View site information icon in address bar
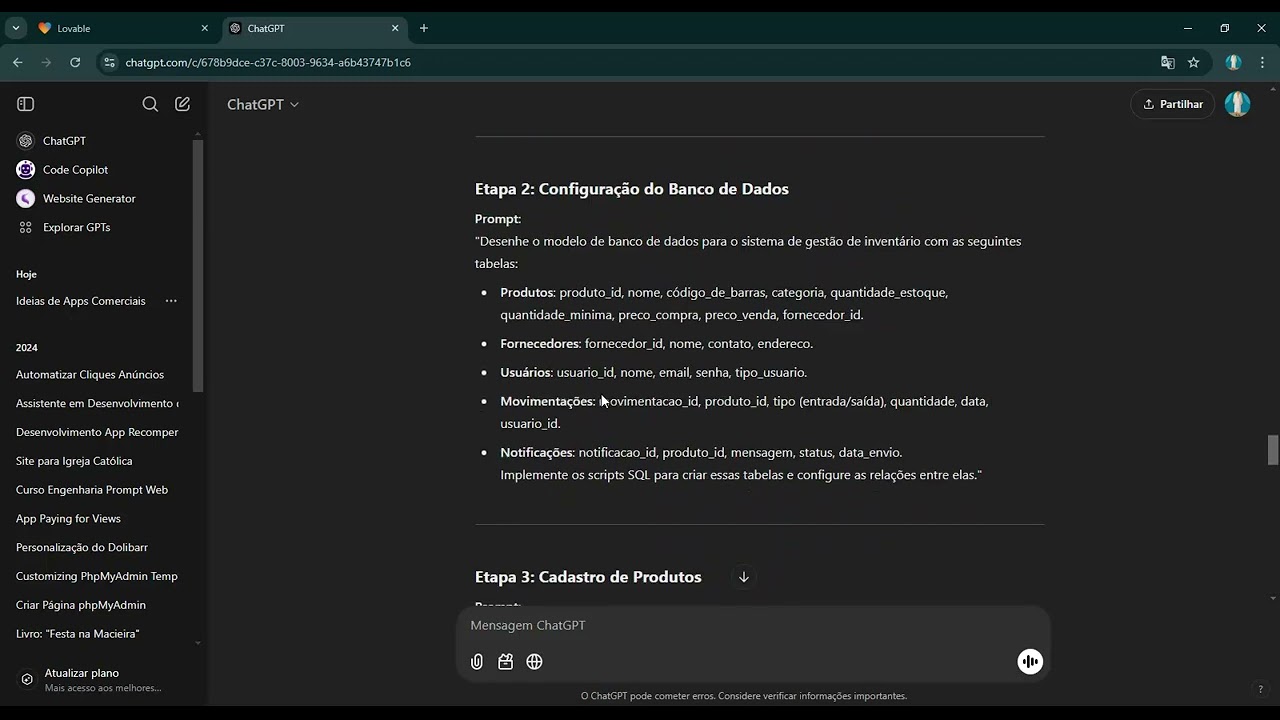This screenshot has height=720, width=1280. (109, 62)
